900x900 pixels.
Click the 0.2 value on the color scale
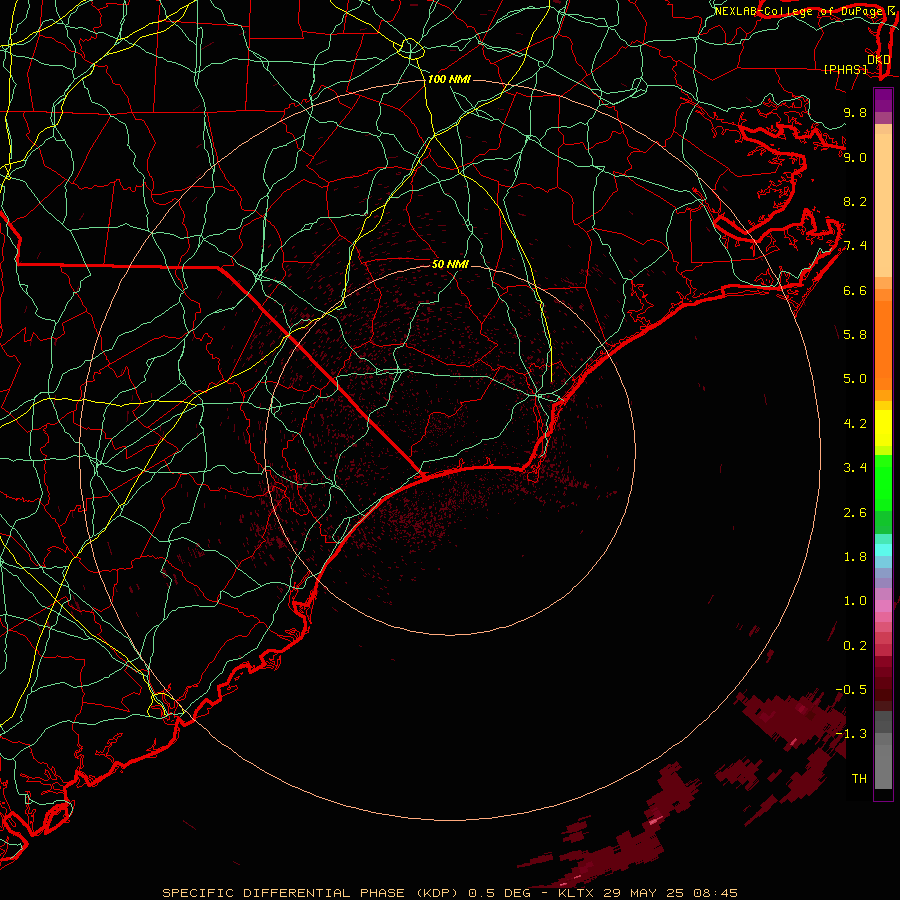[855, 646]
